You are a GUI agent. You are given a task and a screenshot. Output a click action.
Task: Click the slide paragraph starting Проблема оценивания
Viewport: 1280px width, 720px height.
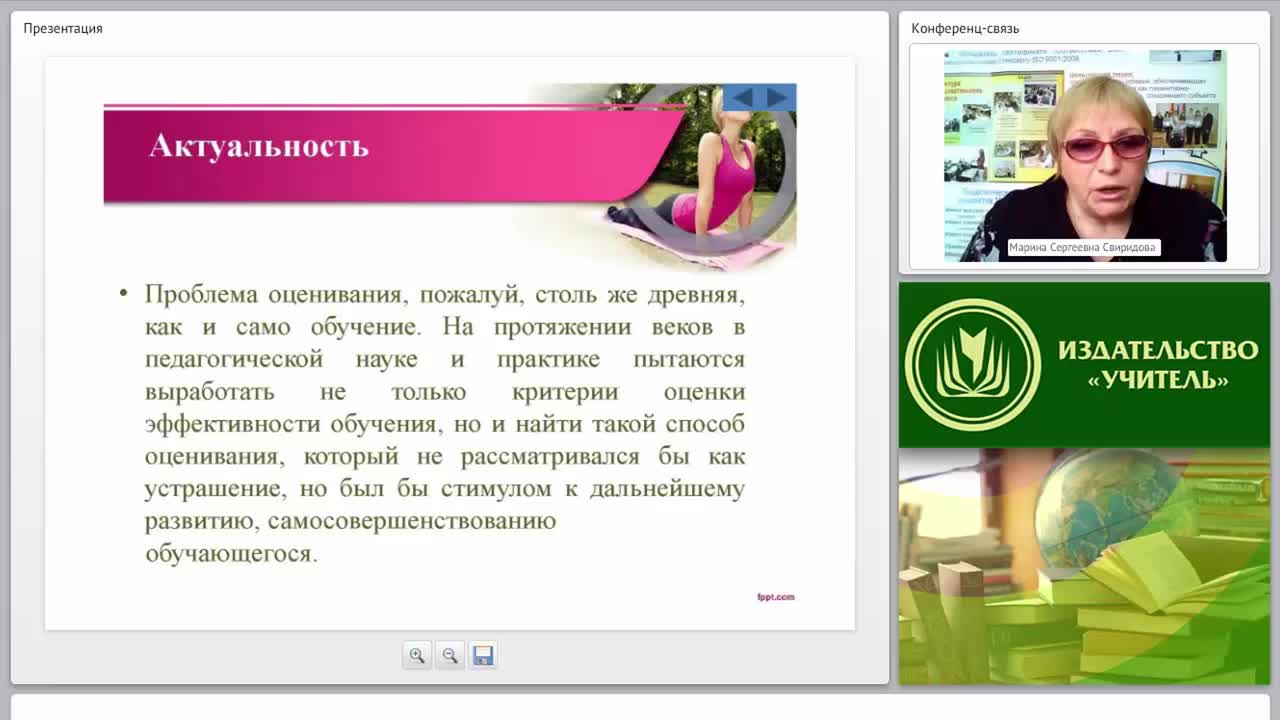pos(445,424)
